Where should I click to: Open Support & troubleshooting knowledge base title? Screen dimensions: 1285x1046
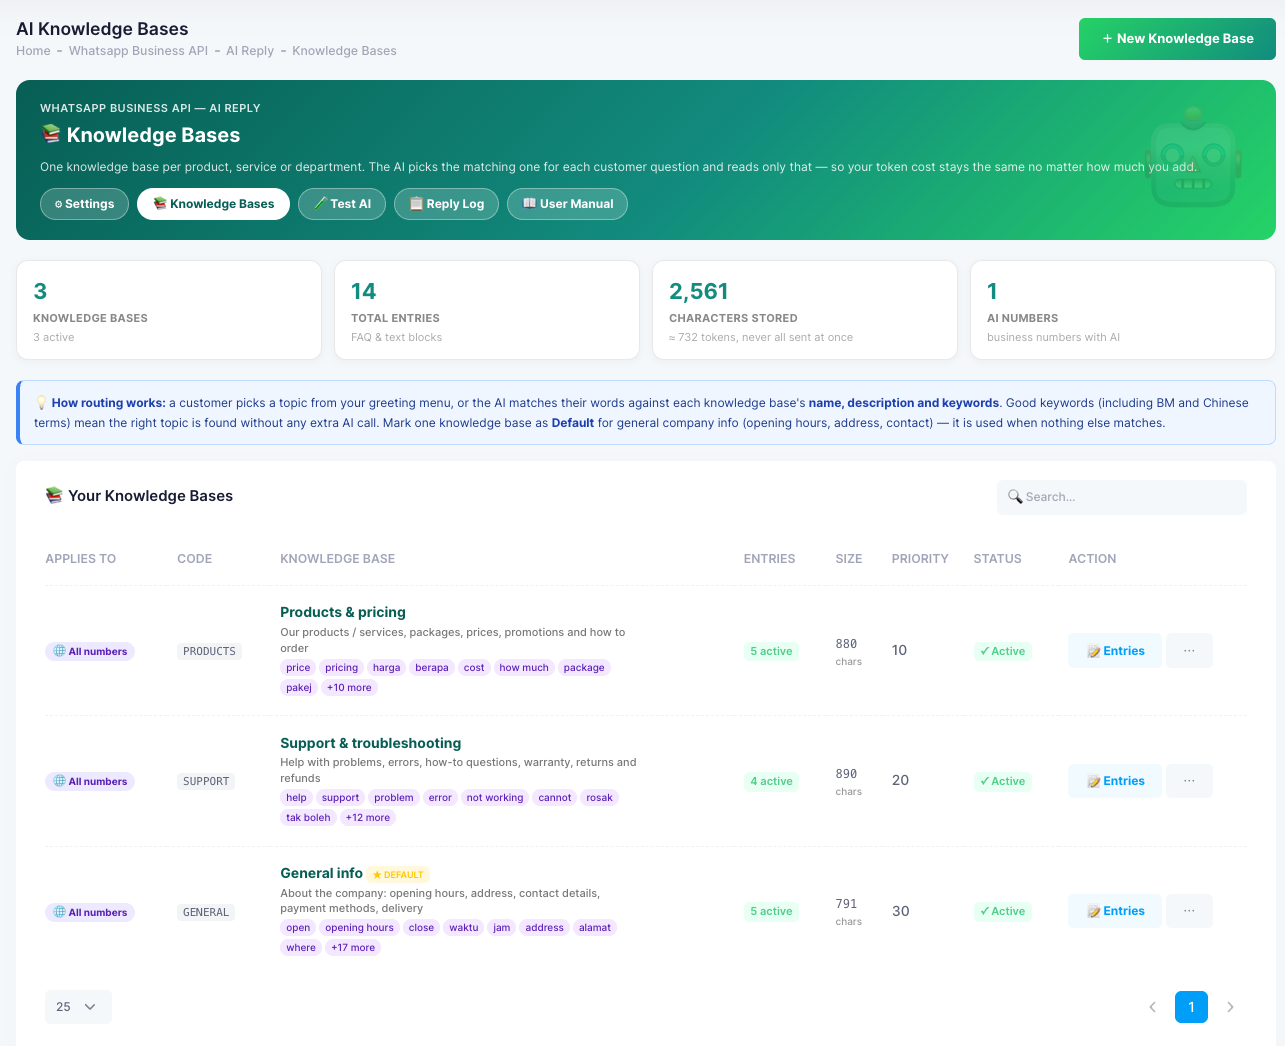tap(371, 743)
